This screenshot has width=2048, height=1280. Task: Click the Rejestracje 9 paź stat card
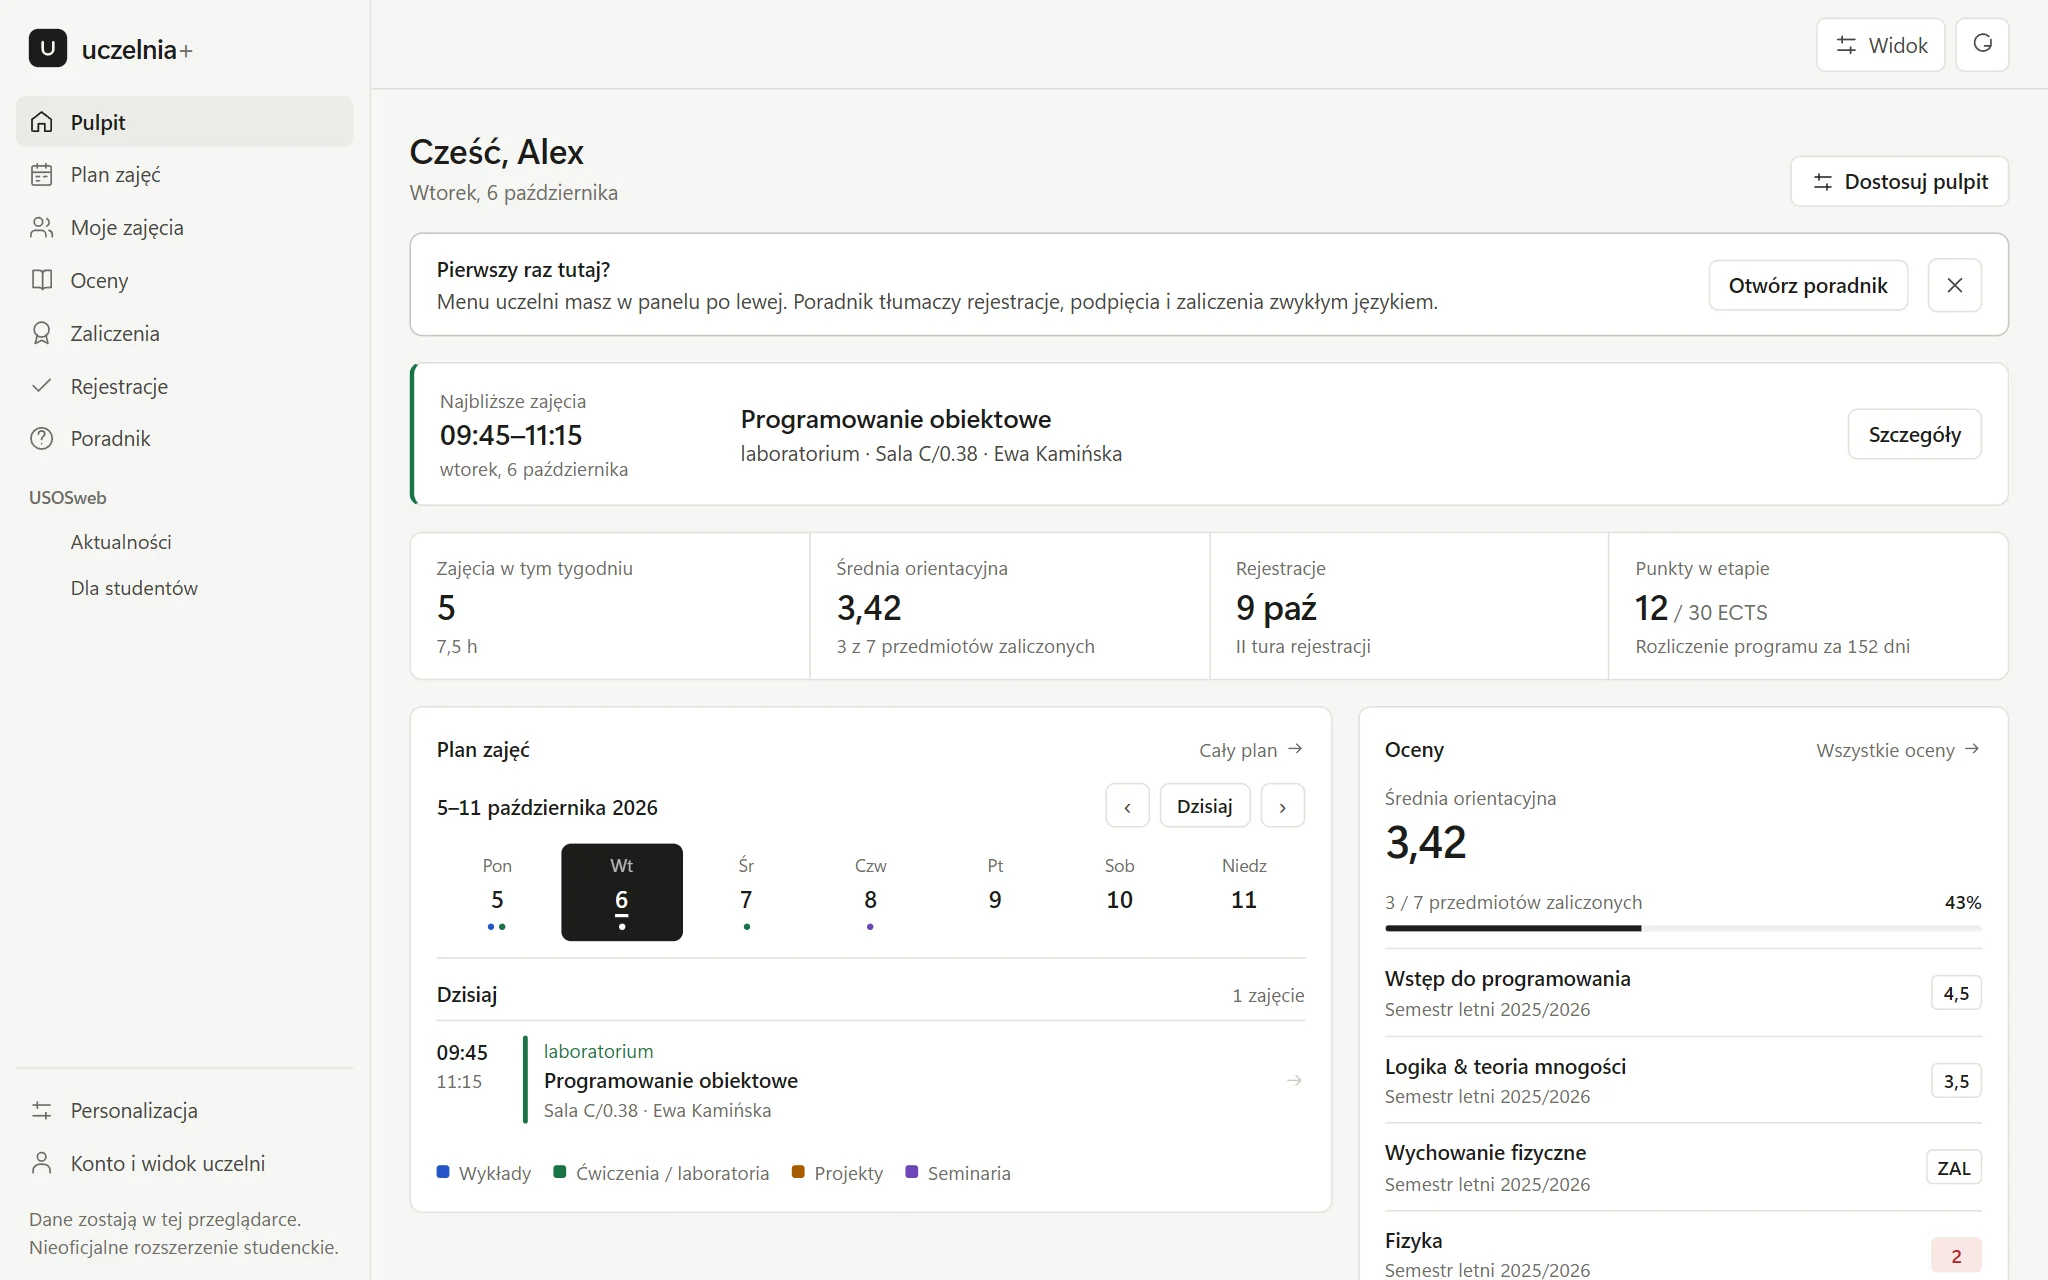(x=1409, y=606)
